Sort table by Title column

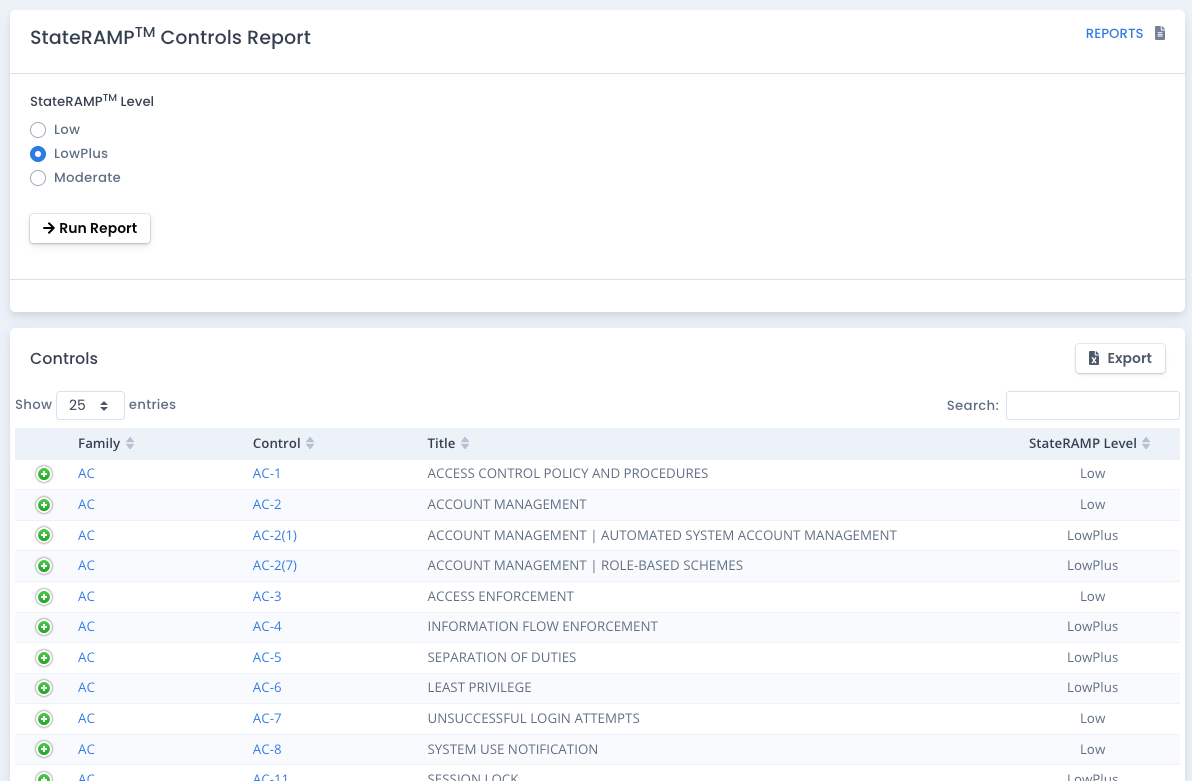448,443
